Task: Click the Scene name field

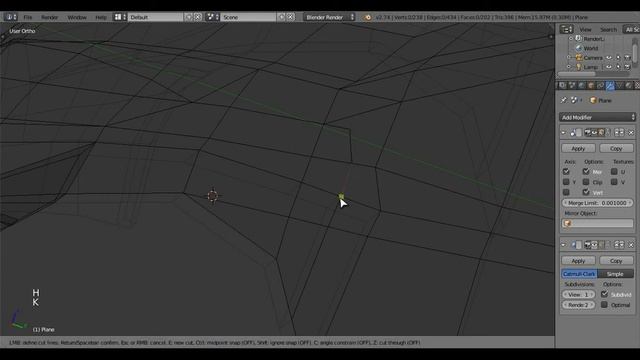Action: pyautogui.click(x=248, y=17)
